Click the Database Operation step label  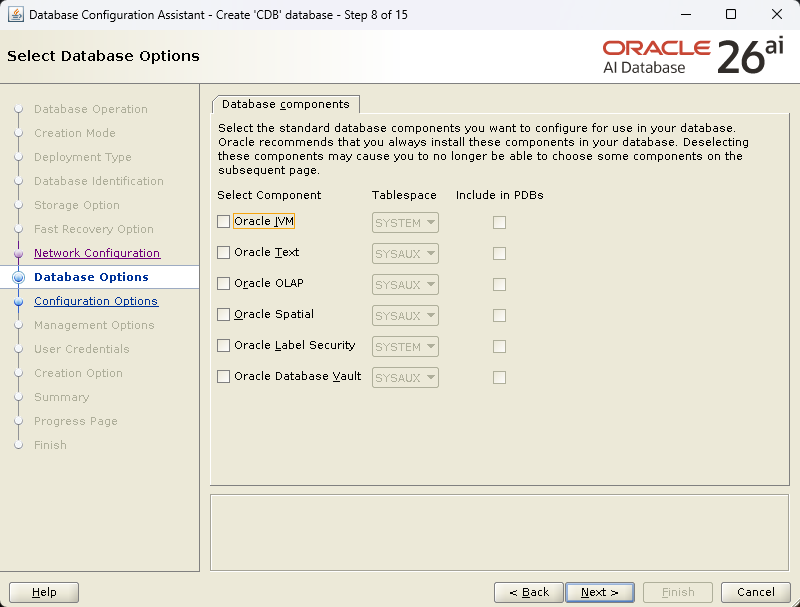click(91, 109)
